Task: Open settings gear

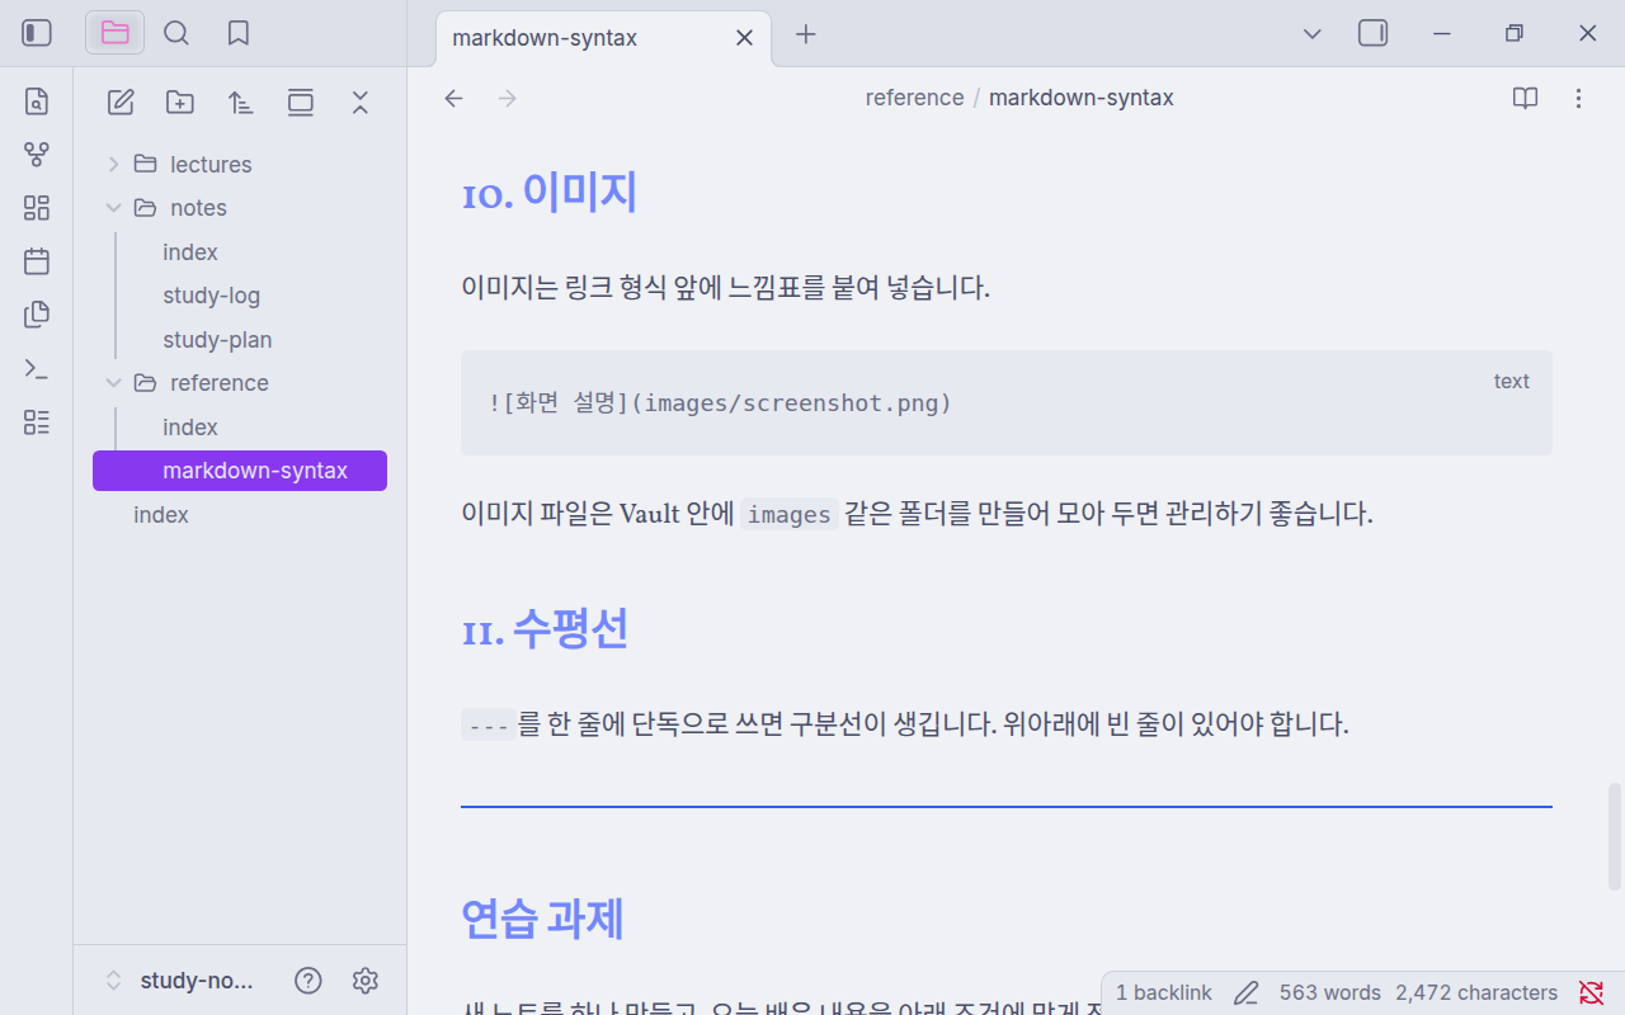Action: [x=365, y=981]
